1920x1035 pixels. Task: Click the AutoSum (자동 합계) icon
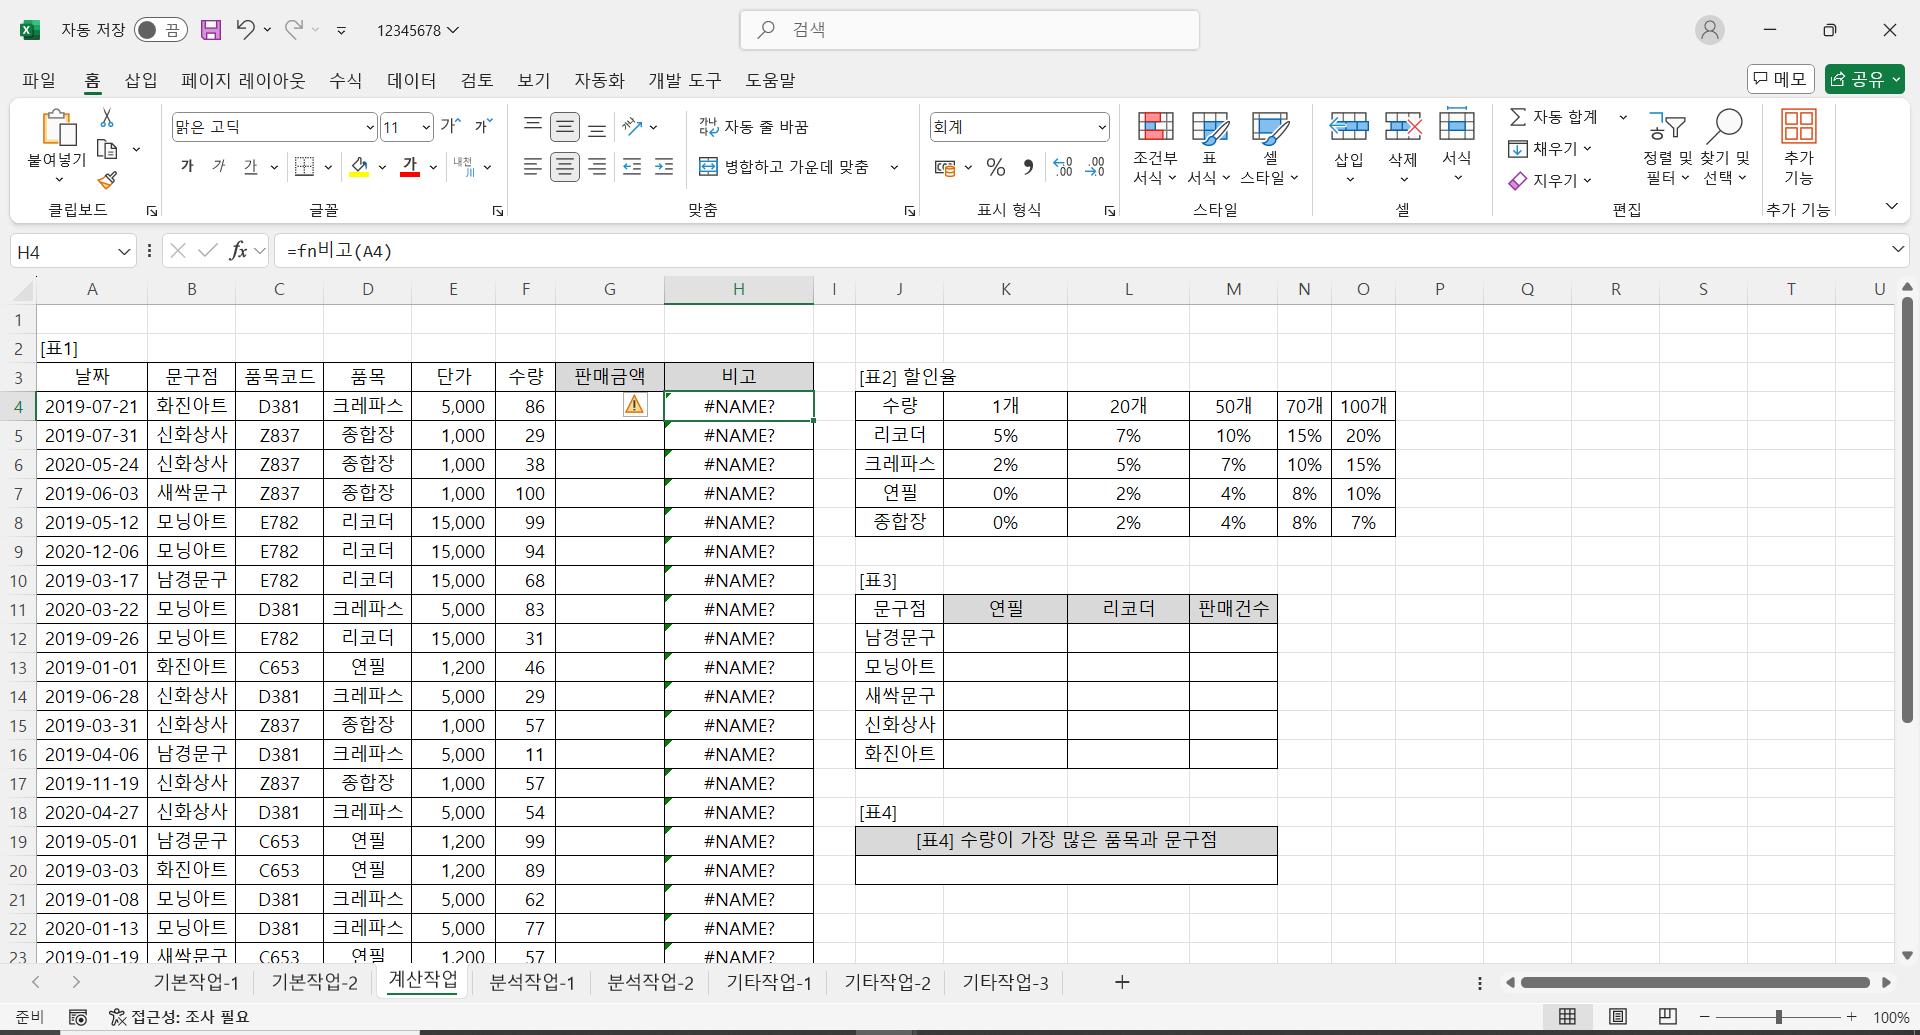pos(1518,117)
